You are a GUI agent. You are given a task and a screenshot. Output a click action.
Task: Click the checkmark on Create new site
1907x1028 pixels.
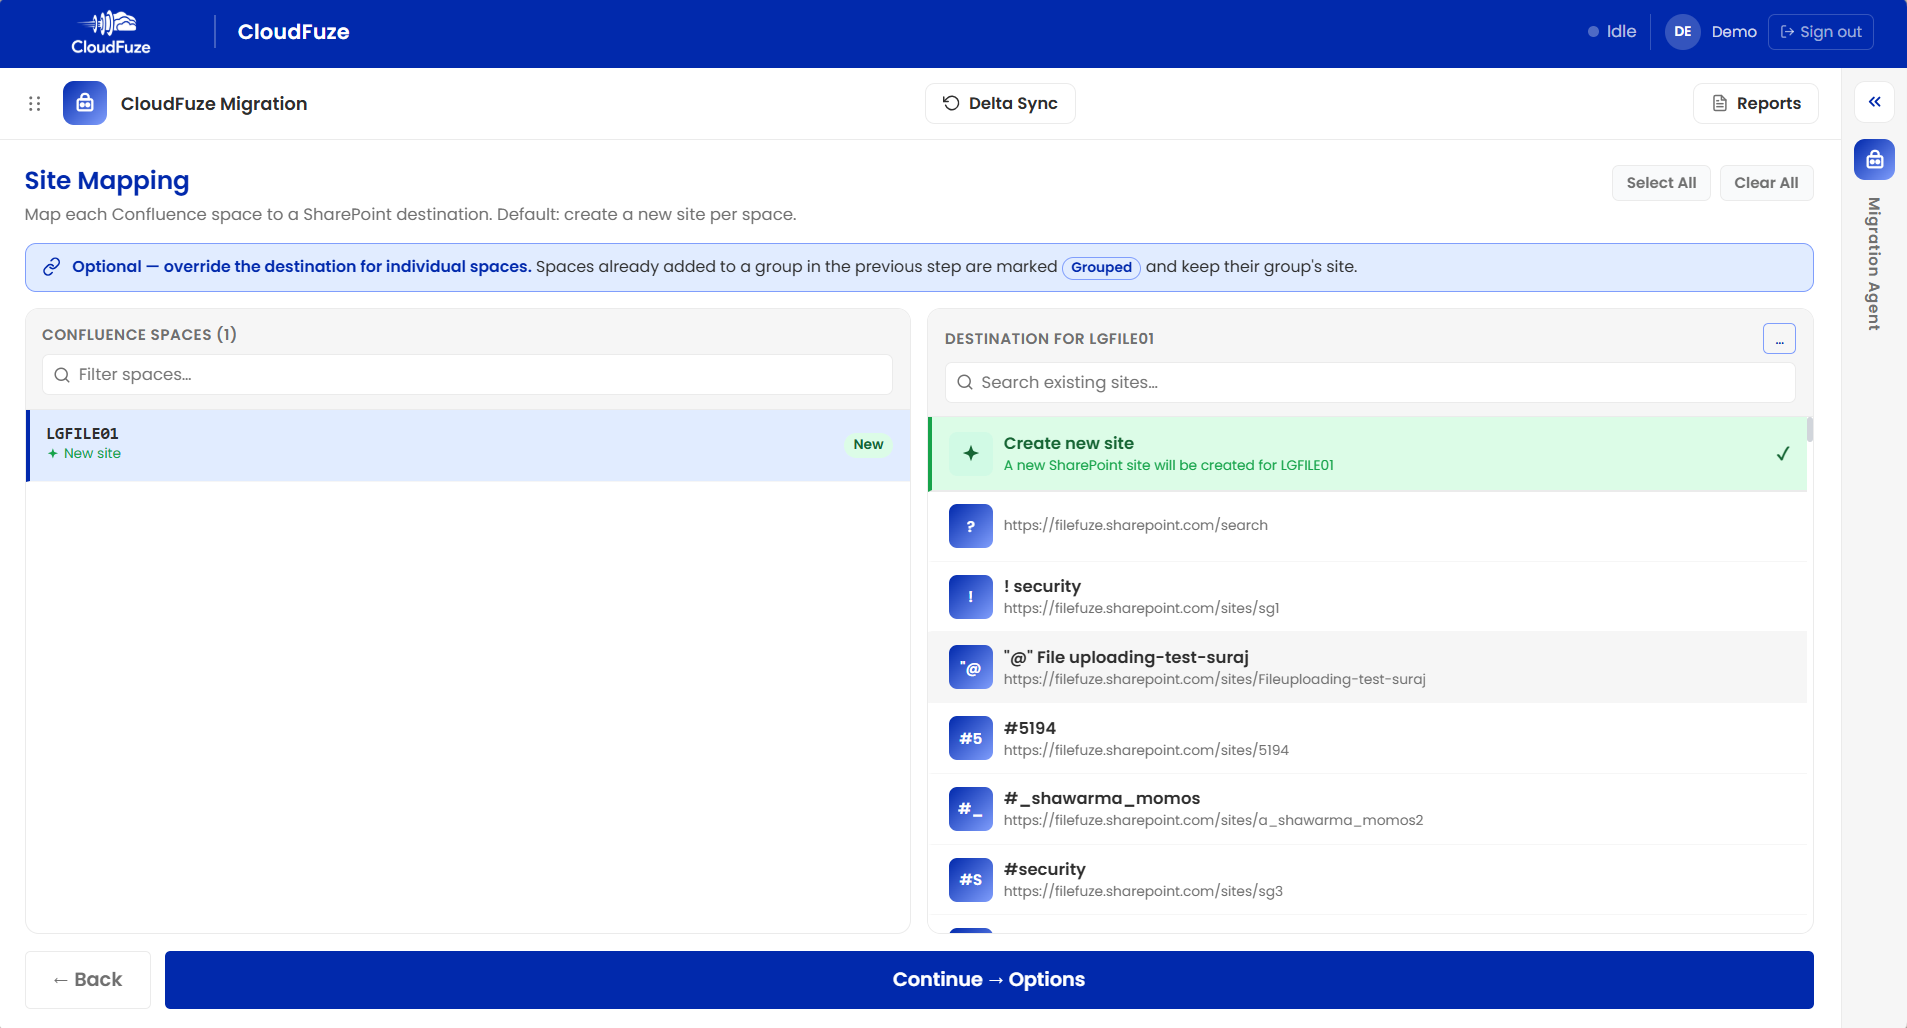(x=1782, y=454)
